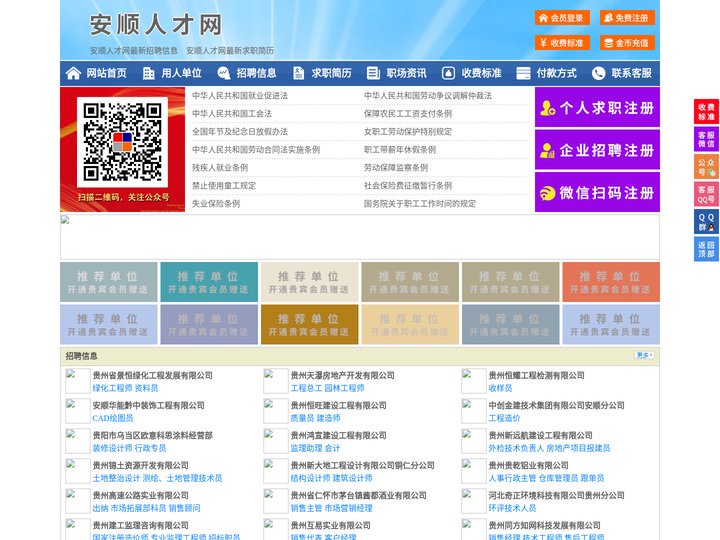The image size is (720, 540).
Task: Click the document icon beside 求职简历
Action: [x=298, y=73]
